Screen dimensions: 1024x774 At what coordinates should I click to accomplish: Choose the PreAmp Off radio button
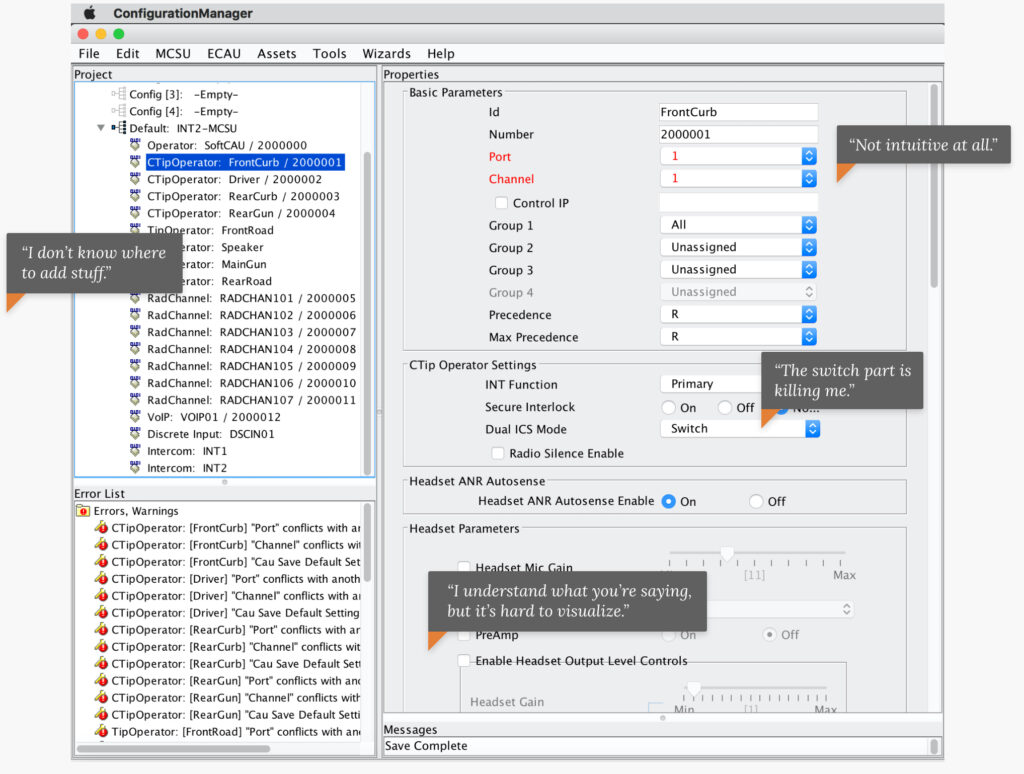coord(770,634)
